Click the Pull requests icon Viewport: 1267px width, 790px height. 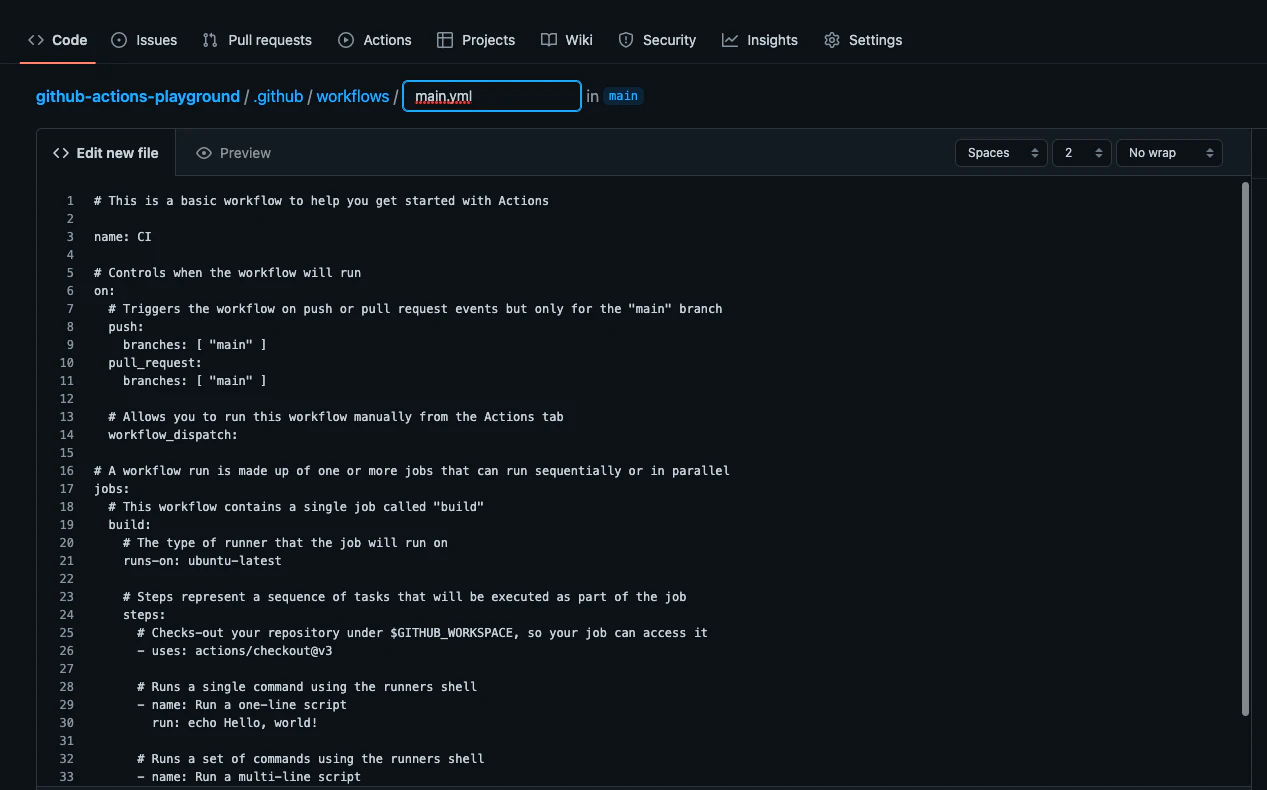click(x=210, y=40)
